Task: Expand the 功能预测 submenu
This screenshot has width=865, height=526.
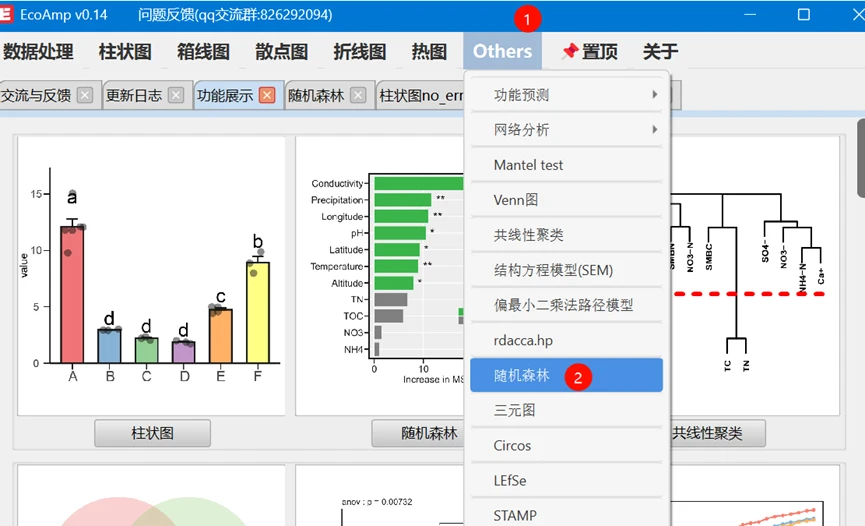Action: (567, 95)
